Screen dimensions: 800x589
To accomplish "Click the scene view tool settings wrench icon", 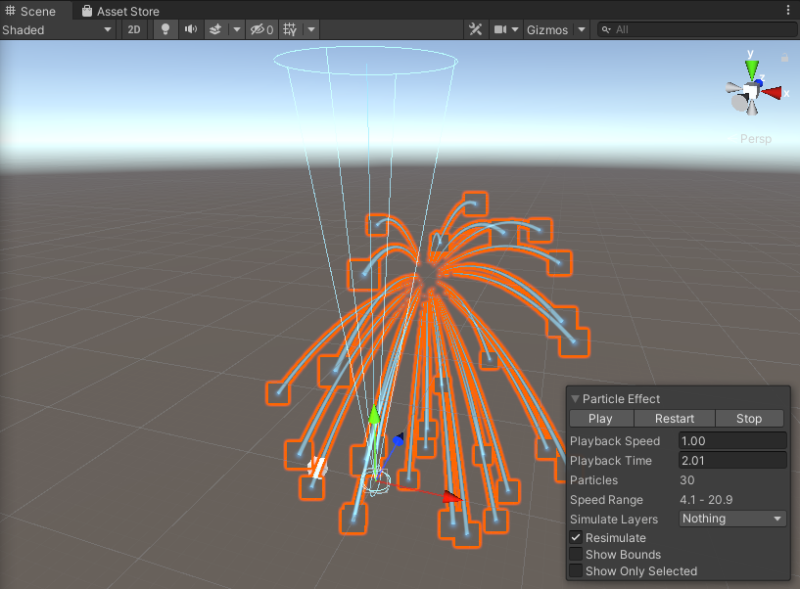I will point(475,29).
